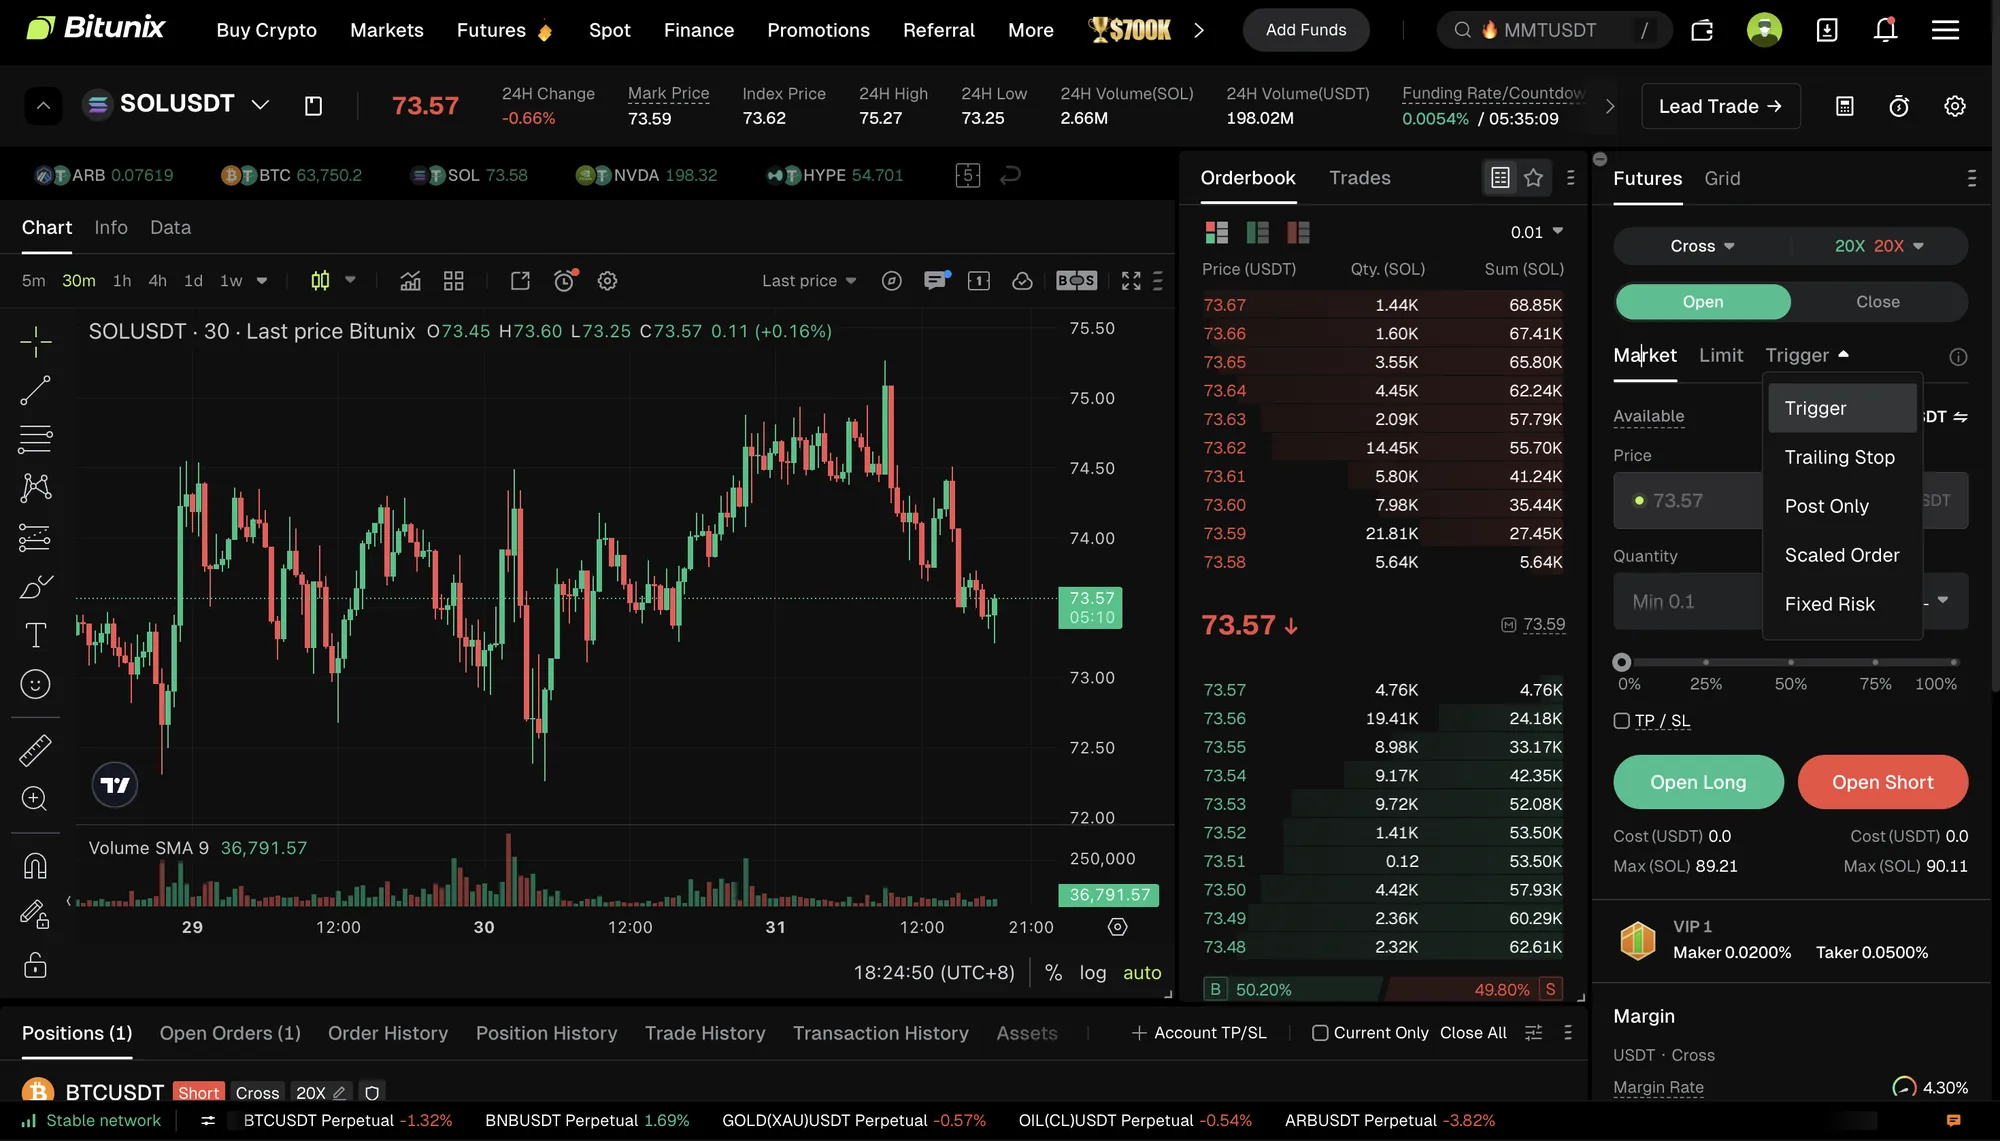Tick the Current Only checkbox

pyautogui.click(x=1320, y=1033)
